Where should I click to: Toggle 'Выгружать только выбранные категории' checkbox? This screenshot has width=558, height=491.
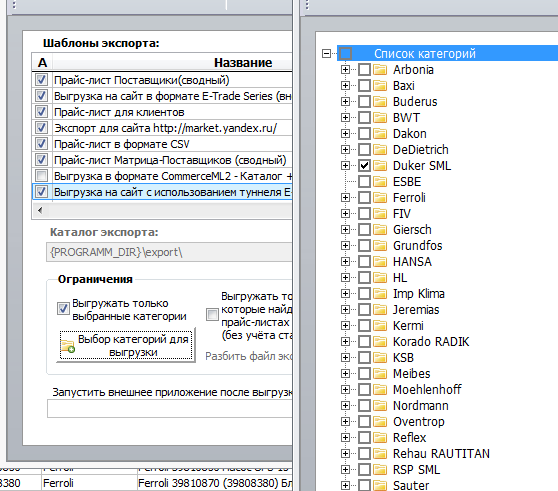63,308
